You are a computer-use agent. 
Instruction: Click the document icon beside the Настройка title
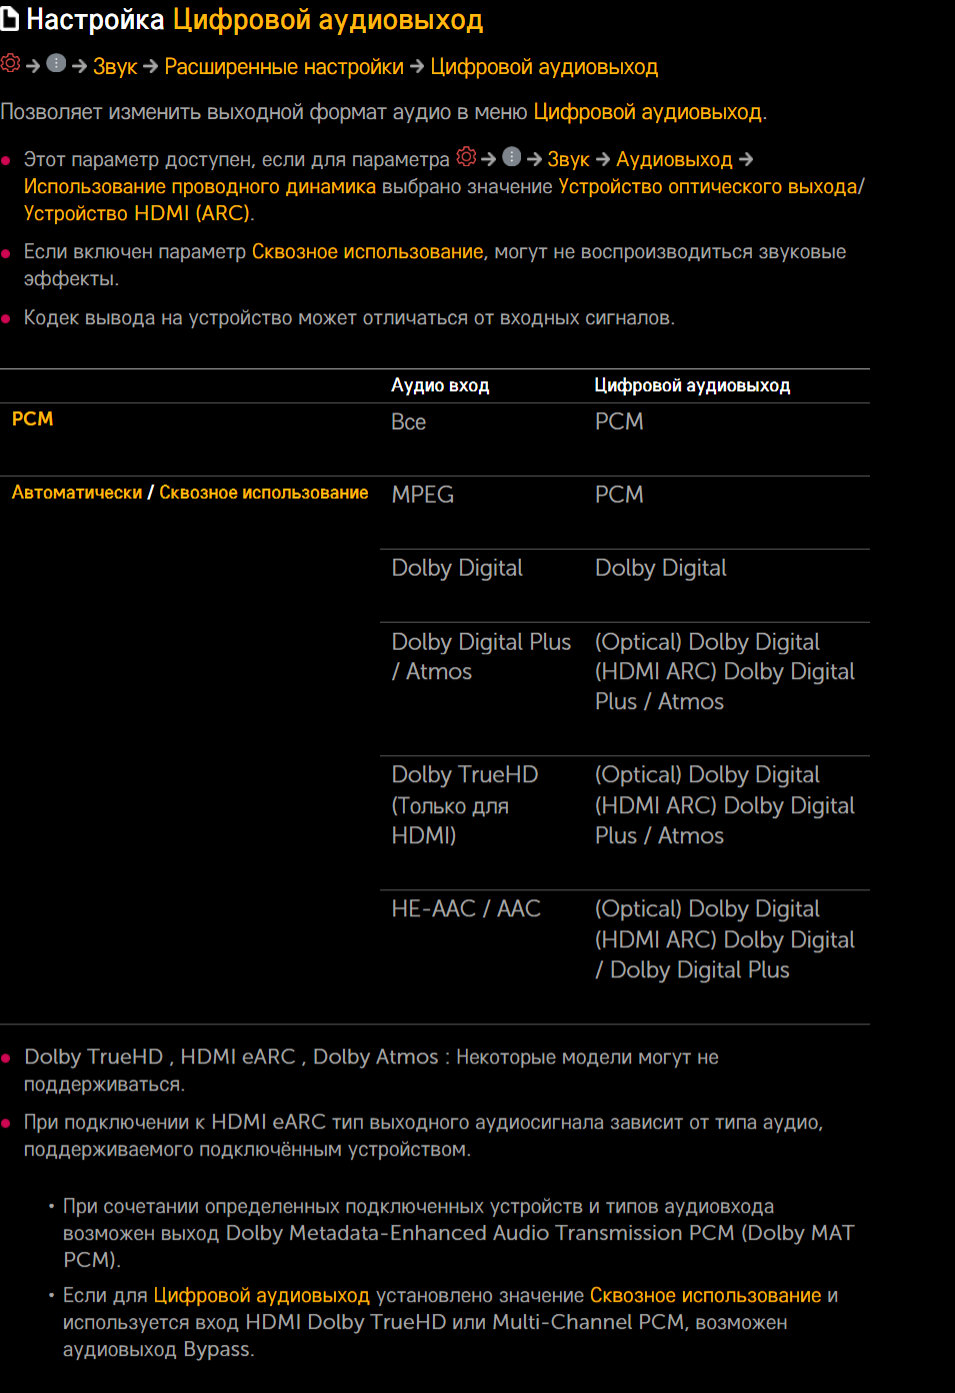pyautogui.click(x=10, y=19)
